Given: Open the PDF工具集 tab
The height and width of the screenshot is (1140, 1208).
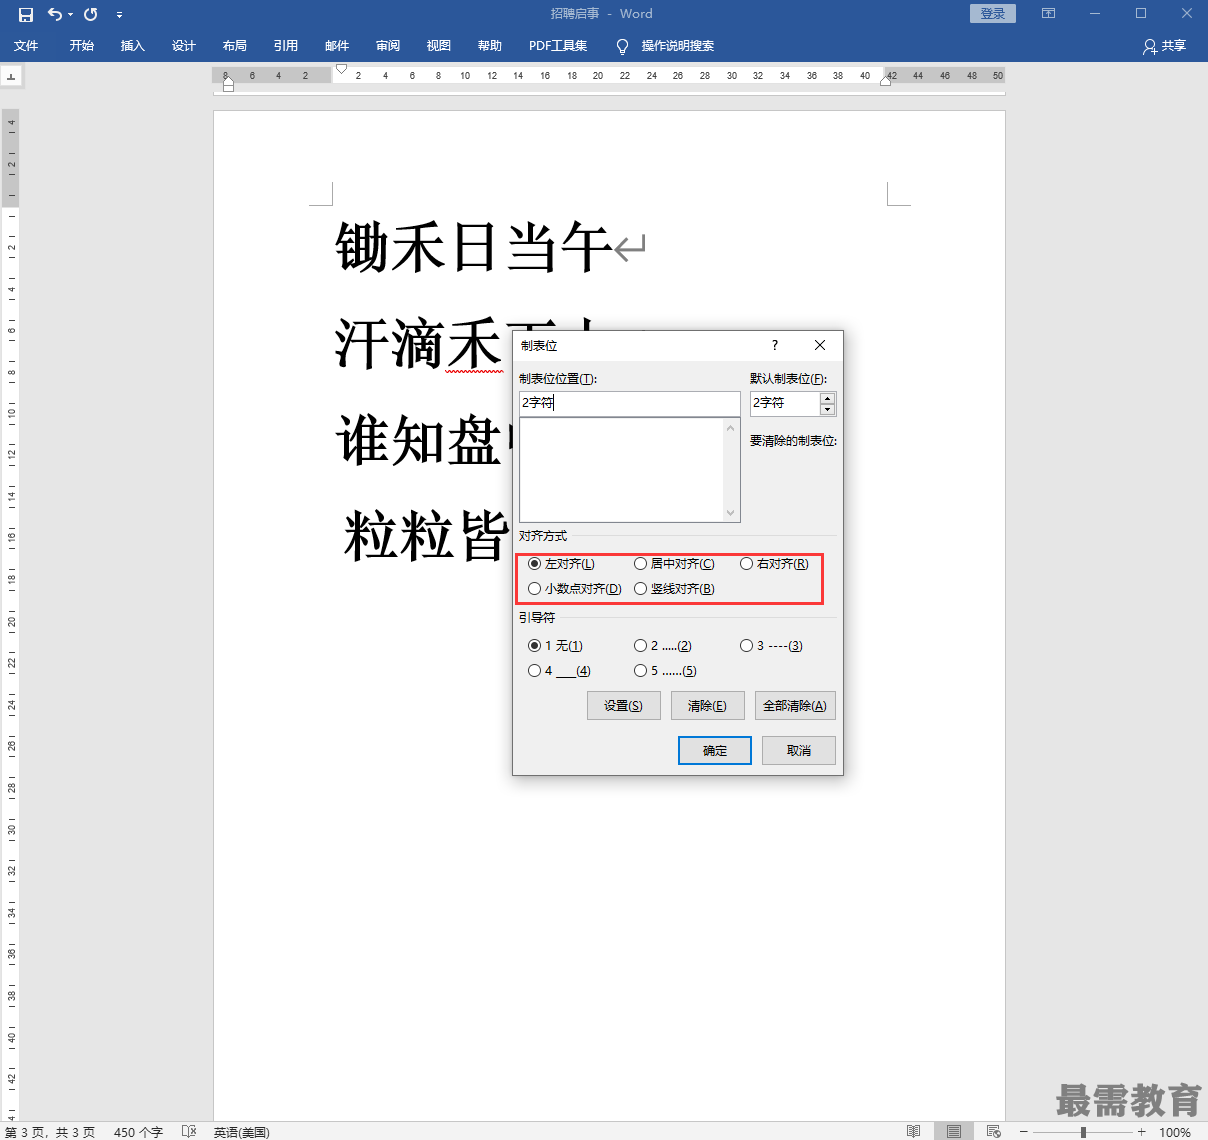Looking at the screenshot, I should point(558,46).
